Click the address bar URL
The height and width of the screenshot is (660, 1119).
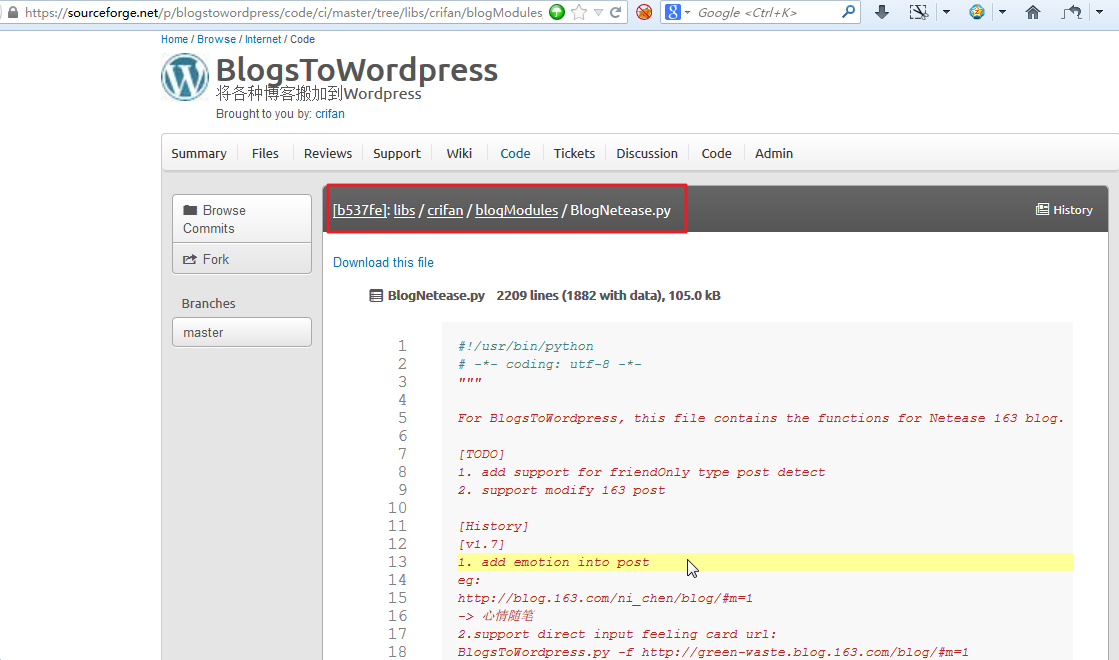[x=283, y=12]
